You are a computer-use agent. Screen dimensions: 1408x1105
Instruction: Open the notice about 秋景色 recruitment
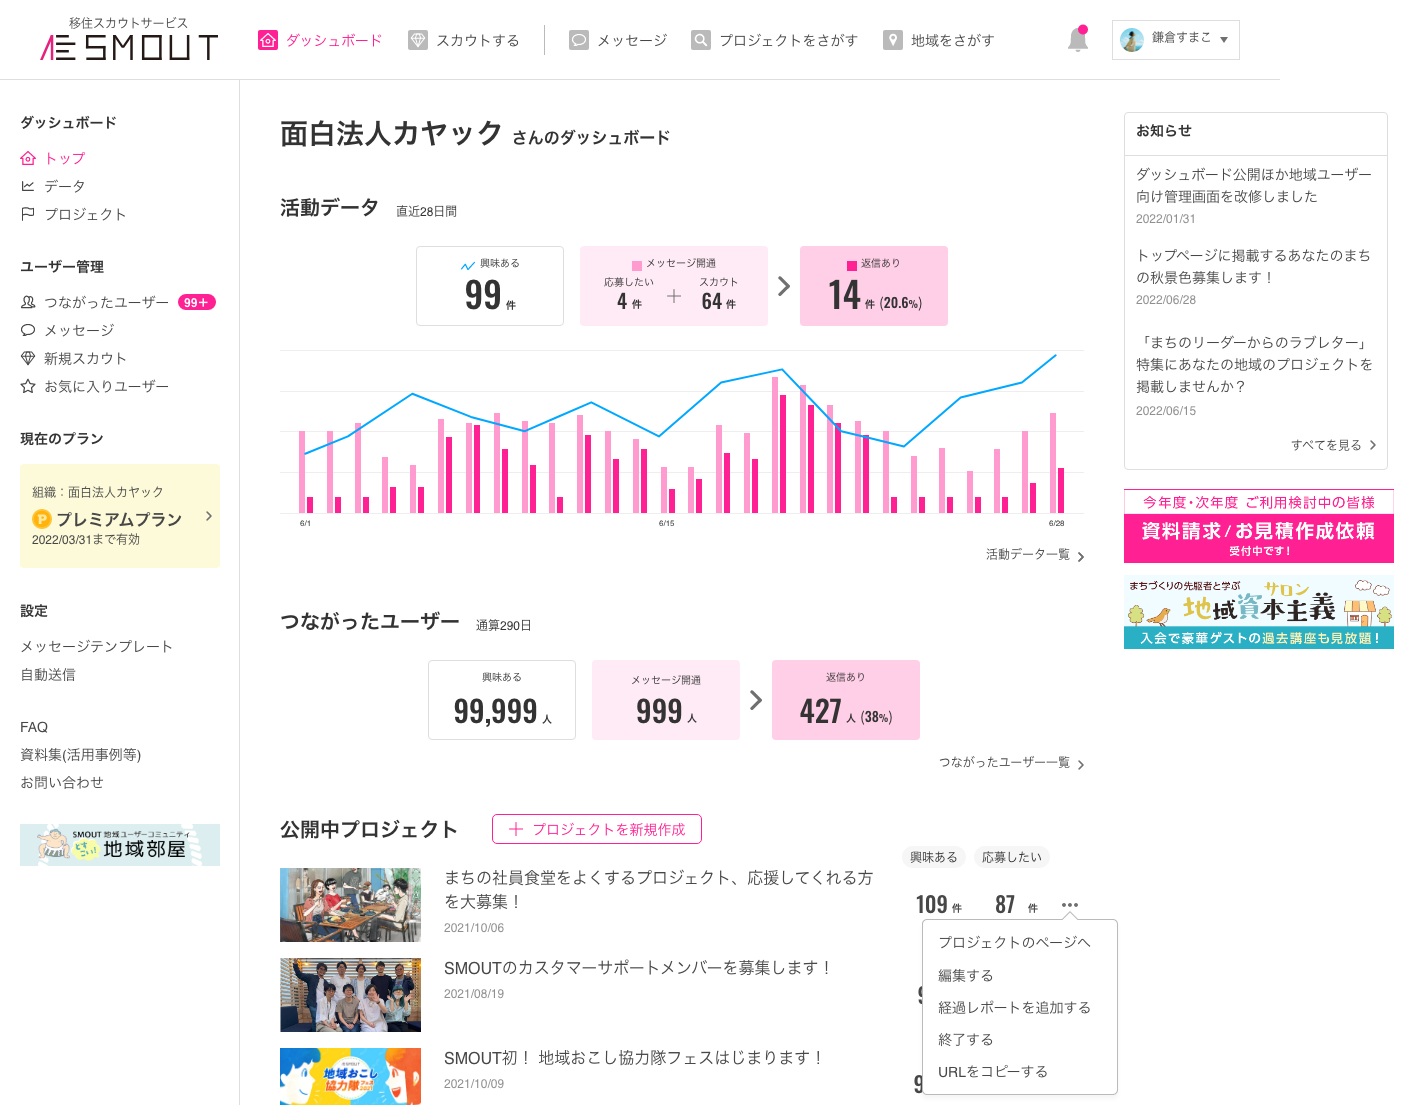pos(1254,266)
